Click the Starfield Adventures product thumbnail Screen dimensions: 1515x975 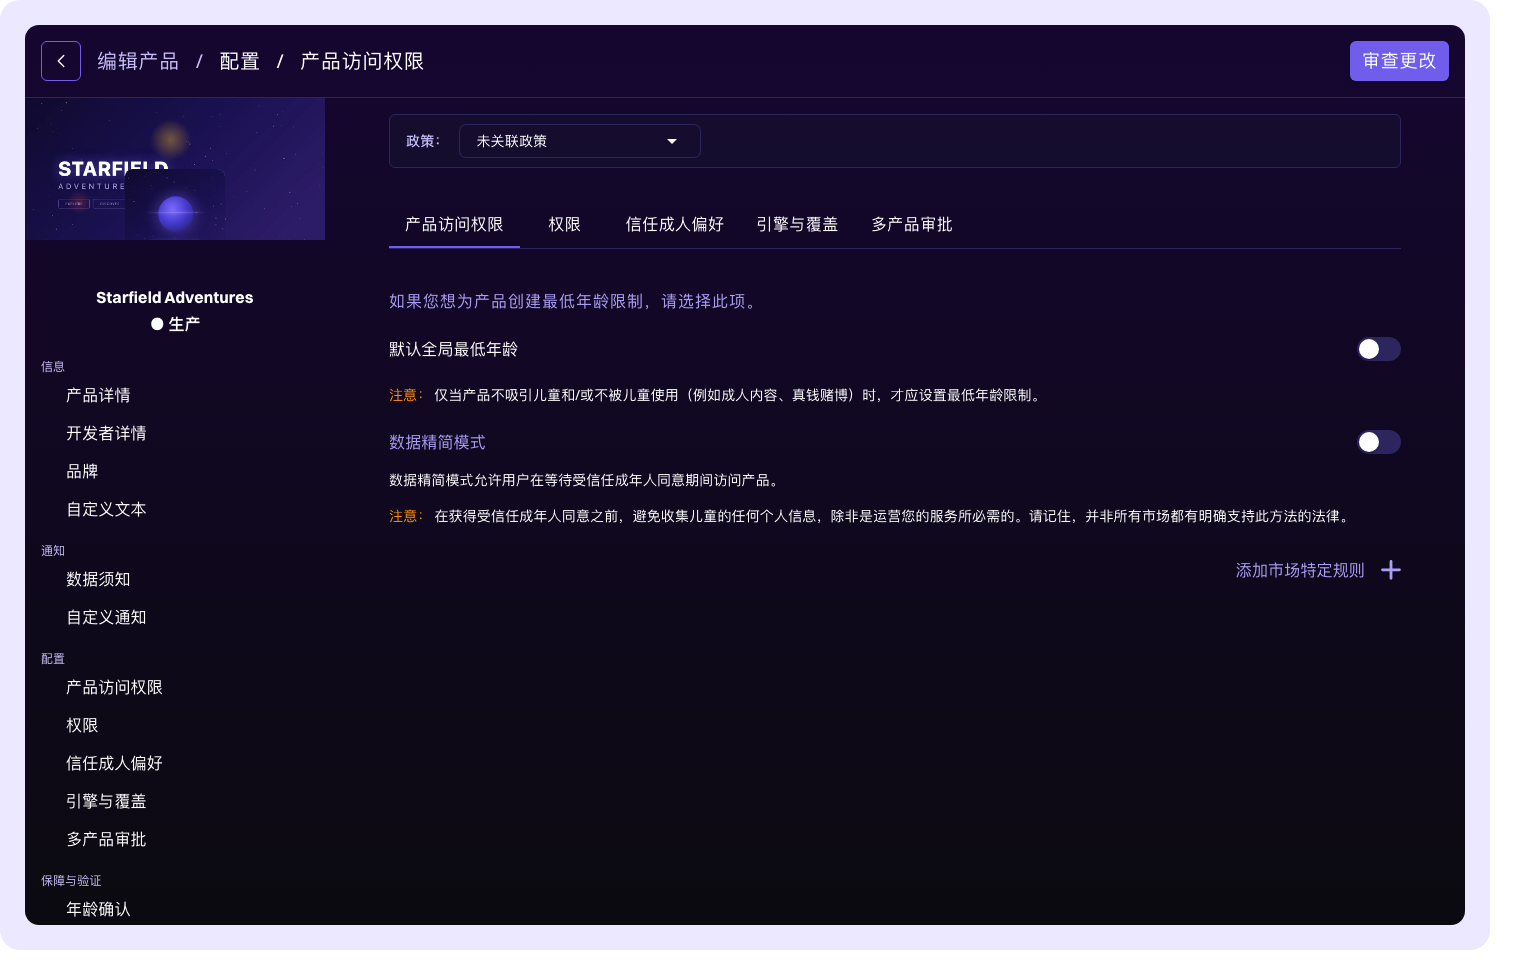[x=175, y=169]
